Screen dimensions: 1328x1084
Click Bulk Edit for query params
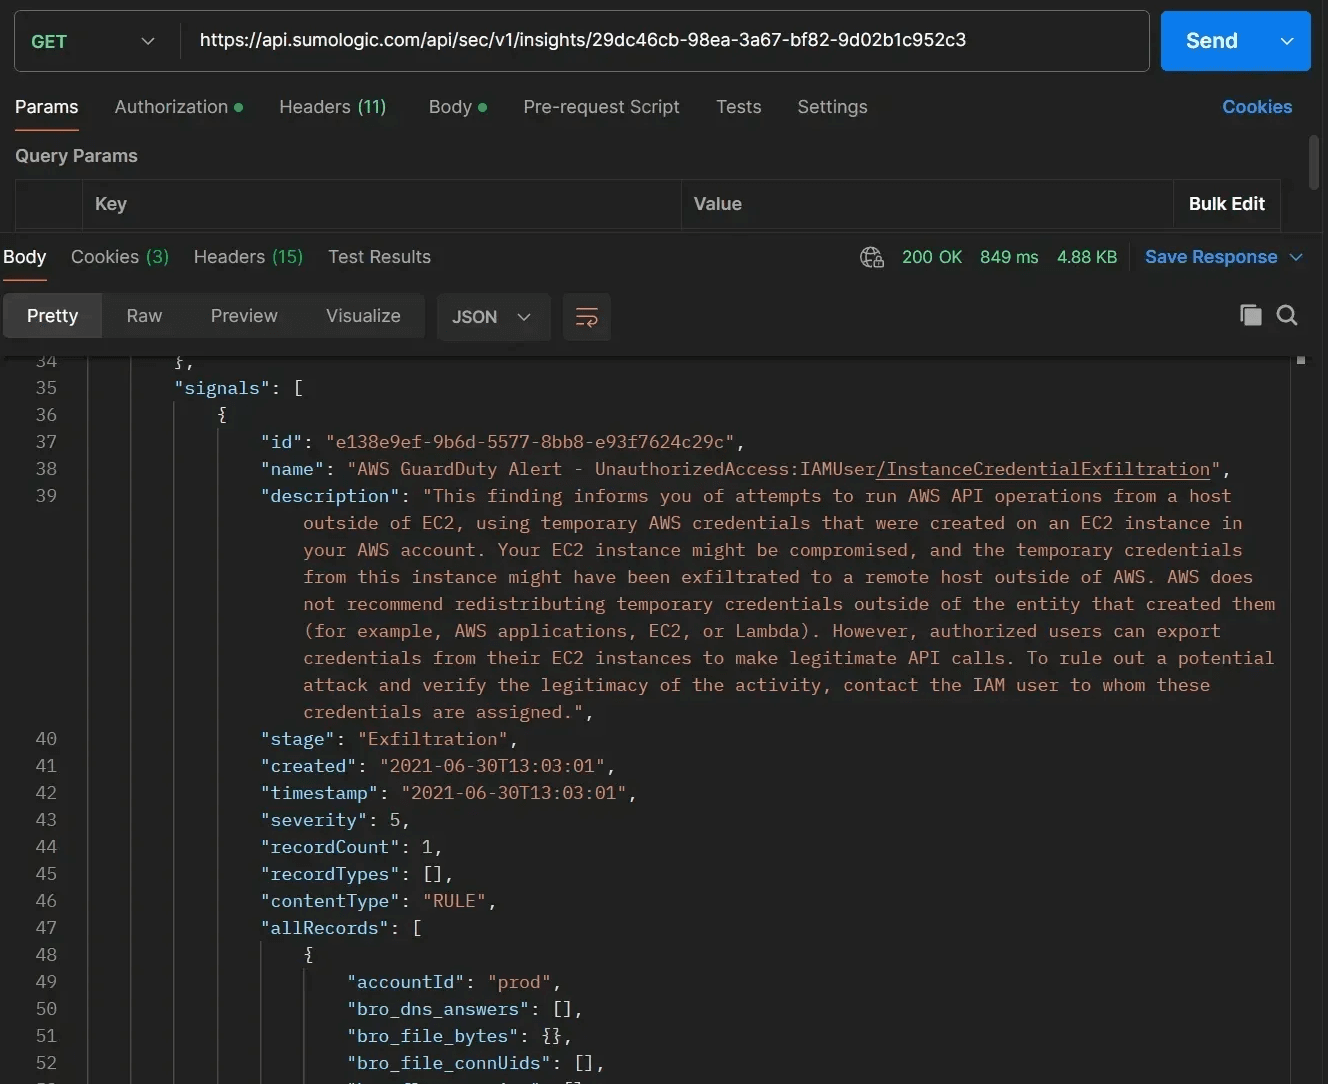click(1226, 204)
